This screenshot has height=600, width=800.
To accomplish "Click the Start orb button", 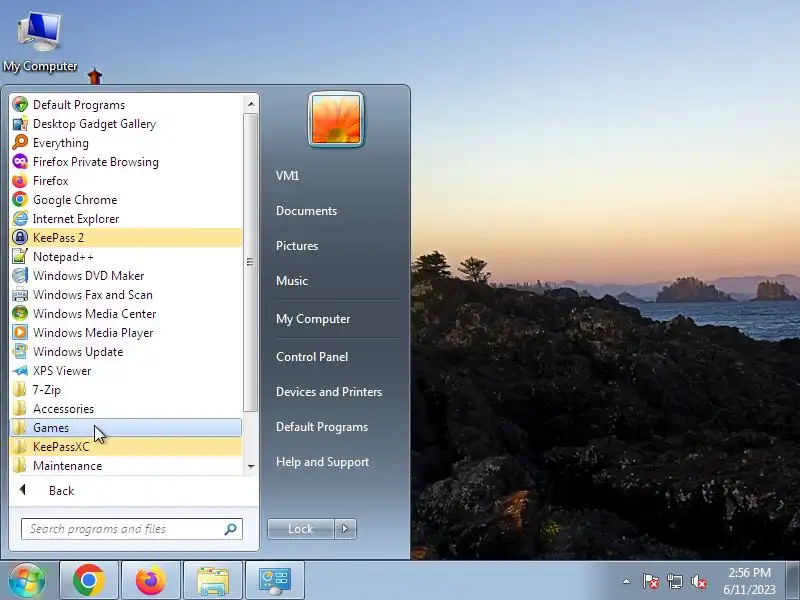I will click(x=27, y=581).
